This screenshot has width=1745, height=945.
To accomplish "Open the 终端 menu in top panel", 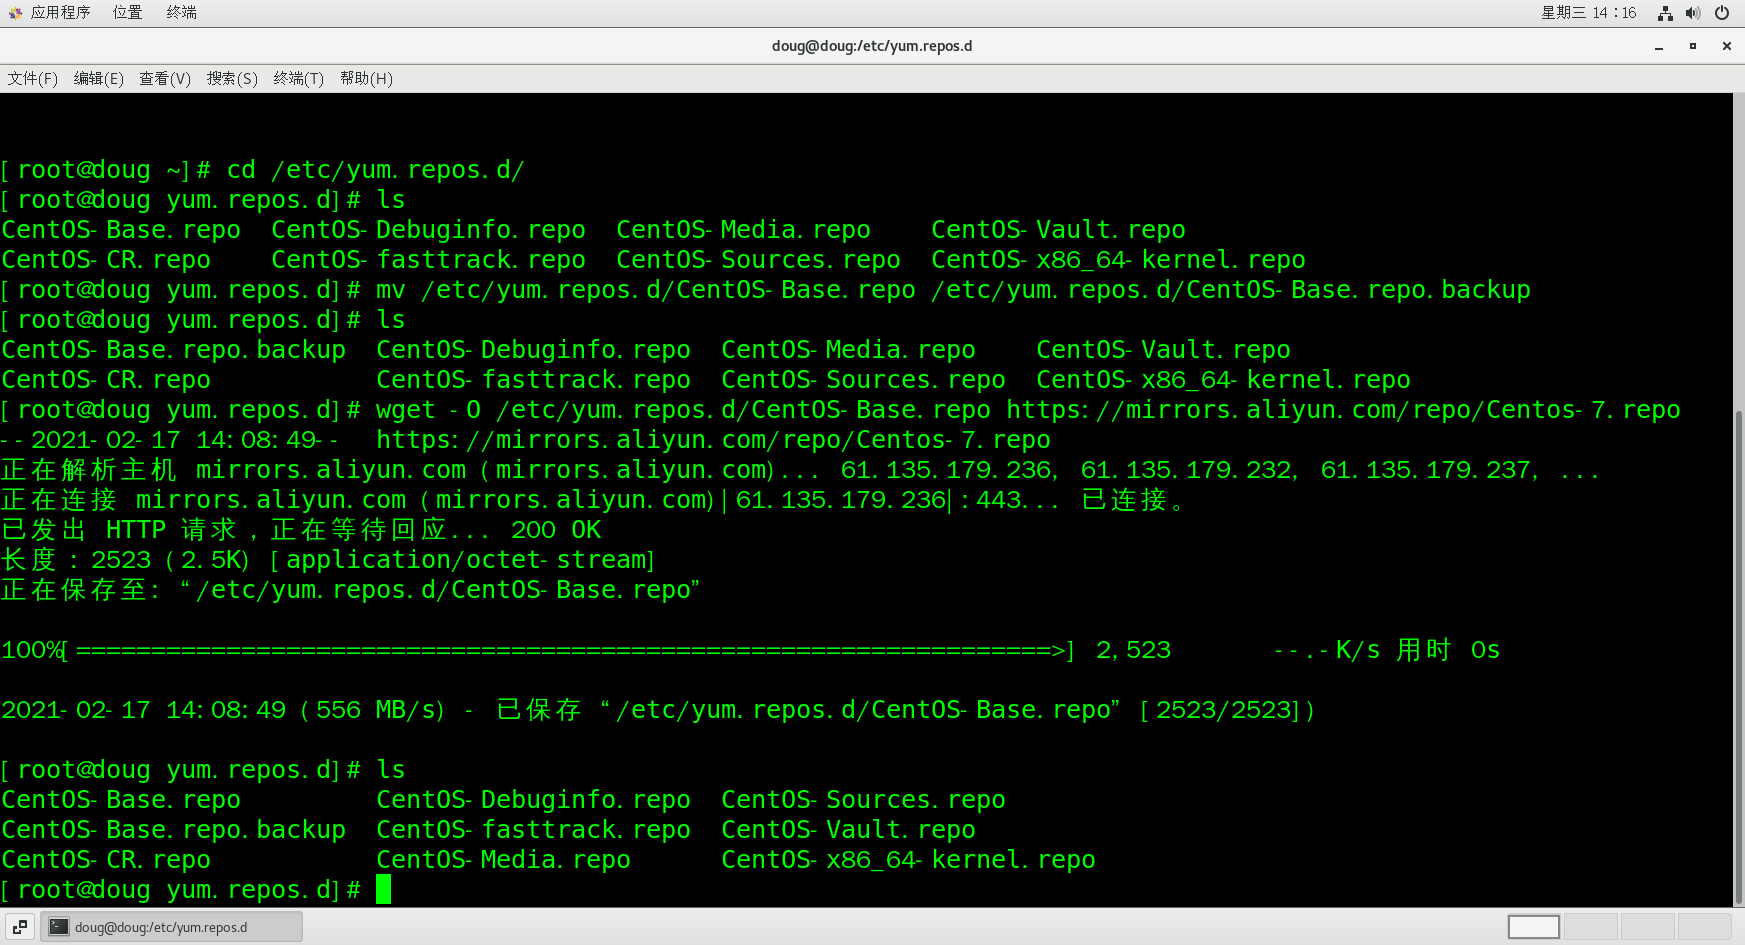I will click(x=181, y=13).
